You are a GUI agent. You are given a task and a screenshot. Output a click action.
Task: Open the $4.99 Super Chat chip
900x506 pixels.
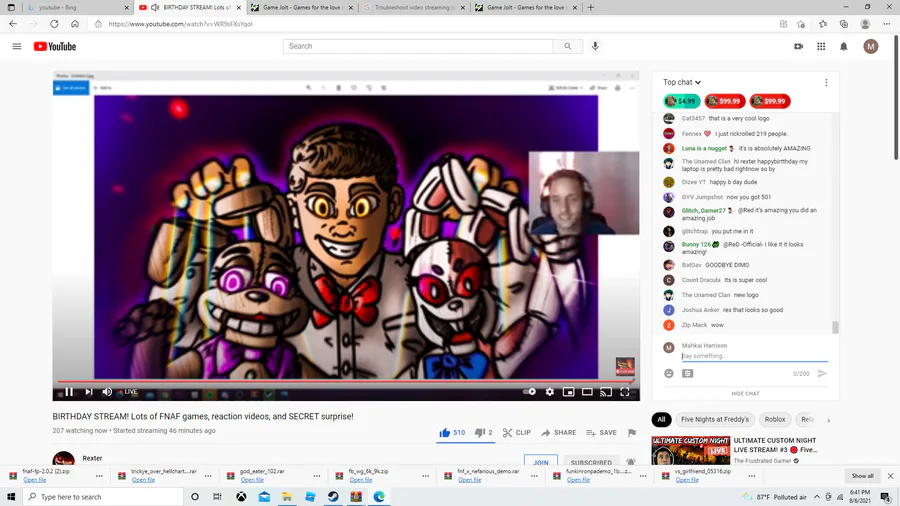click(x=682, y=101)
